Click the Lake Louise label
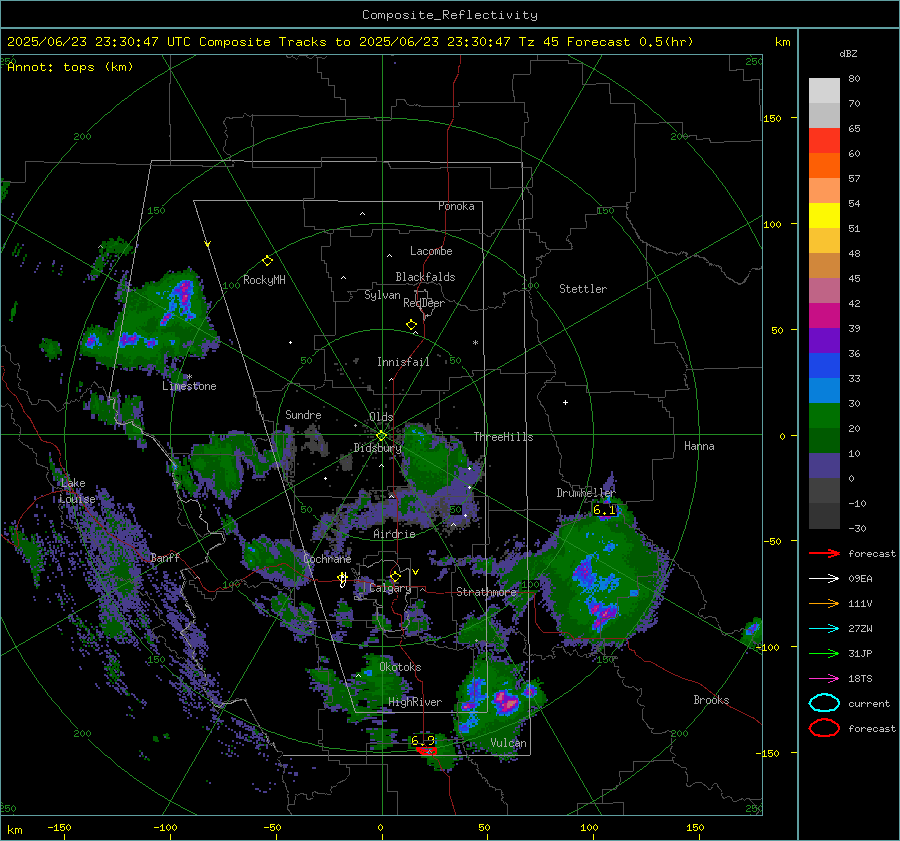This screenshot has width=900, height=841. point(77,491)
